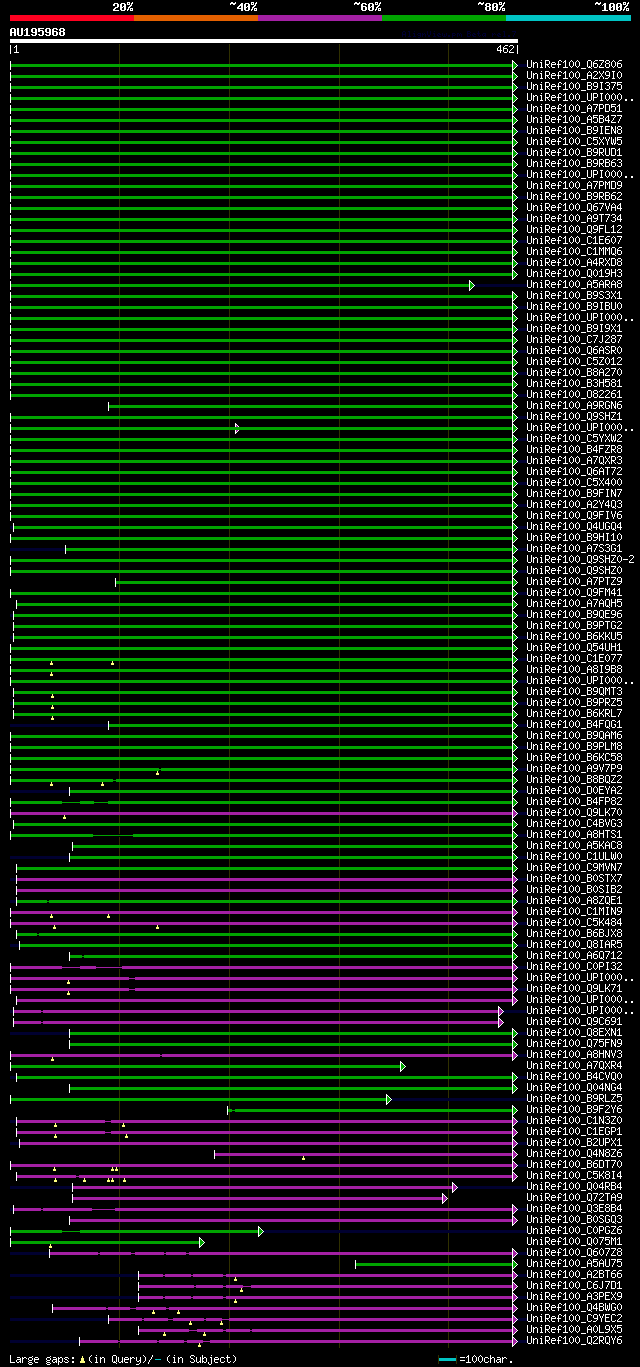Screen dimensions: 640x1367
Task: Click the short green alignment bar for A5AU75
Action: [x=436, y=1264]
